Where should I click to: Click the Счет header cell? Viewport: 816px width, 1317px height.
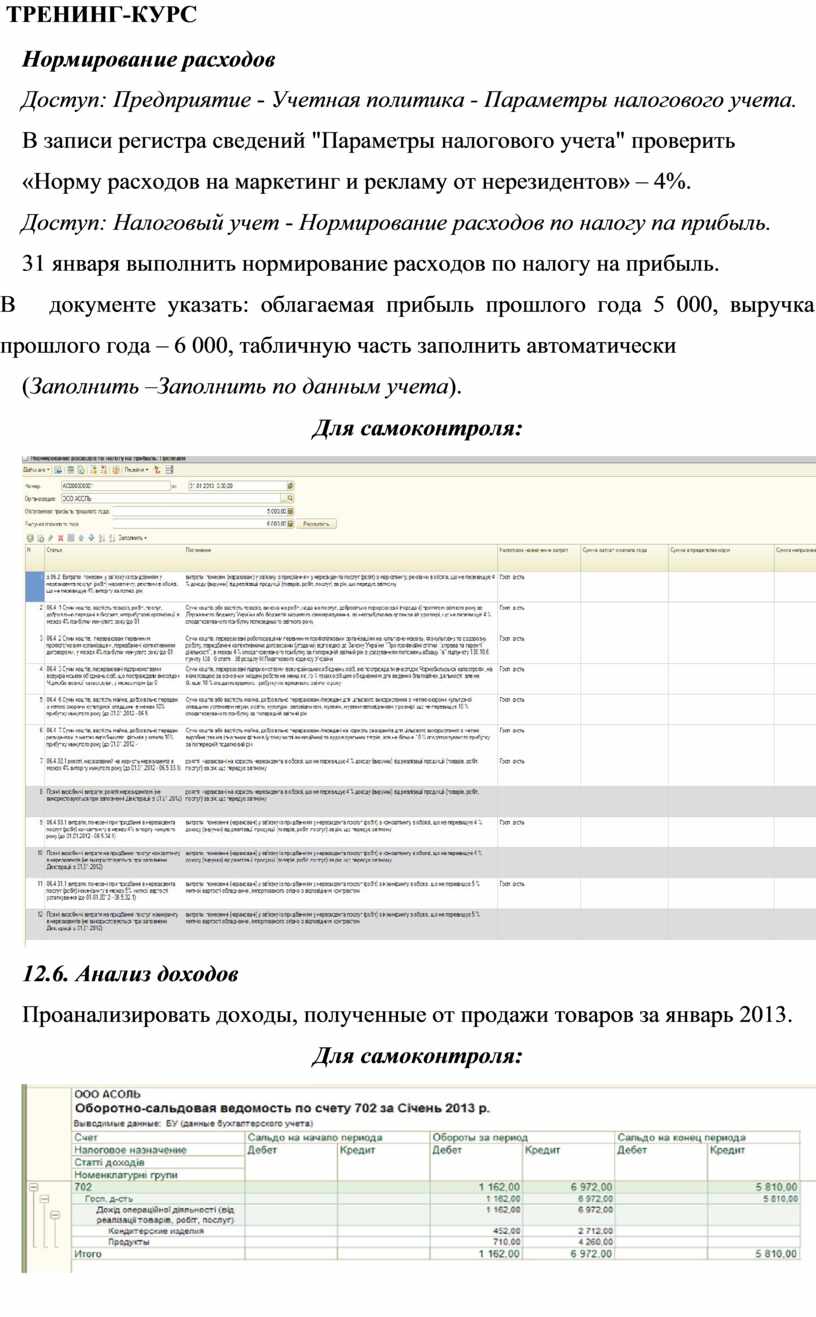158,1138
